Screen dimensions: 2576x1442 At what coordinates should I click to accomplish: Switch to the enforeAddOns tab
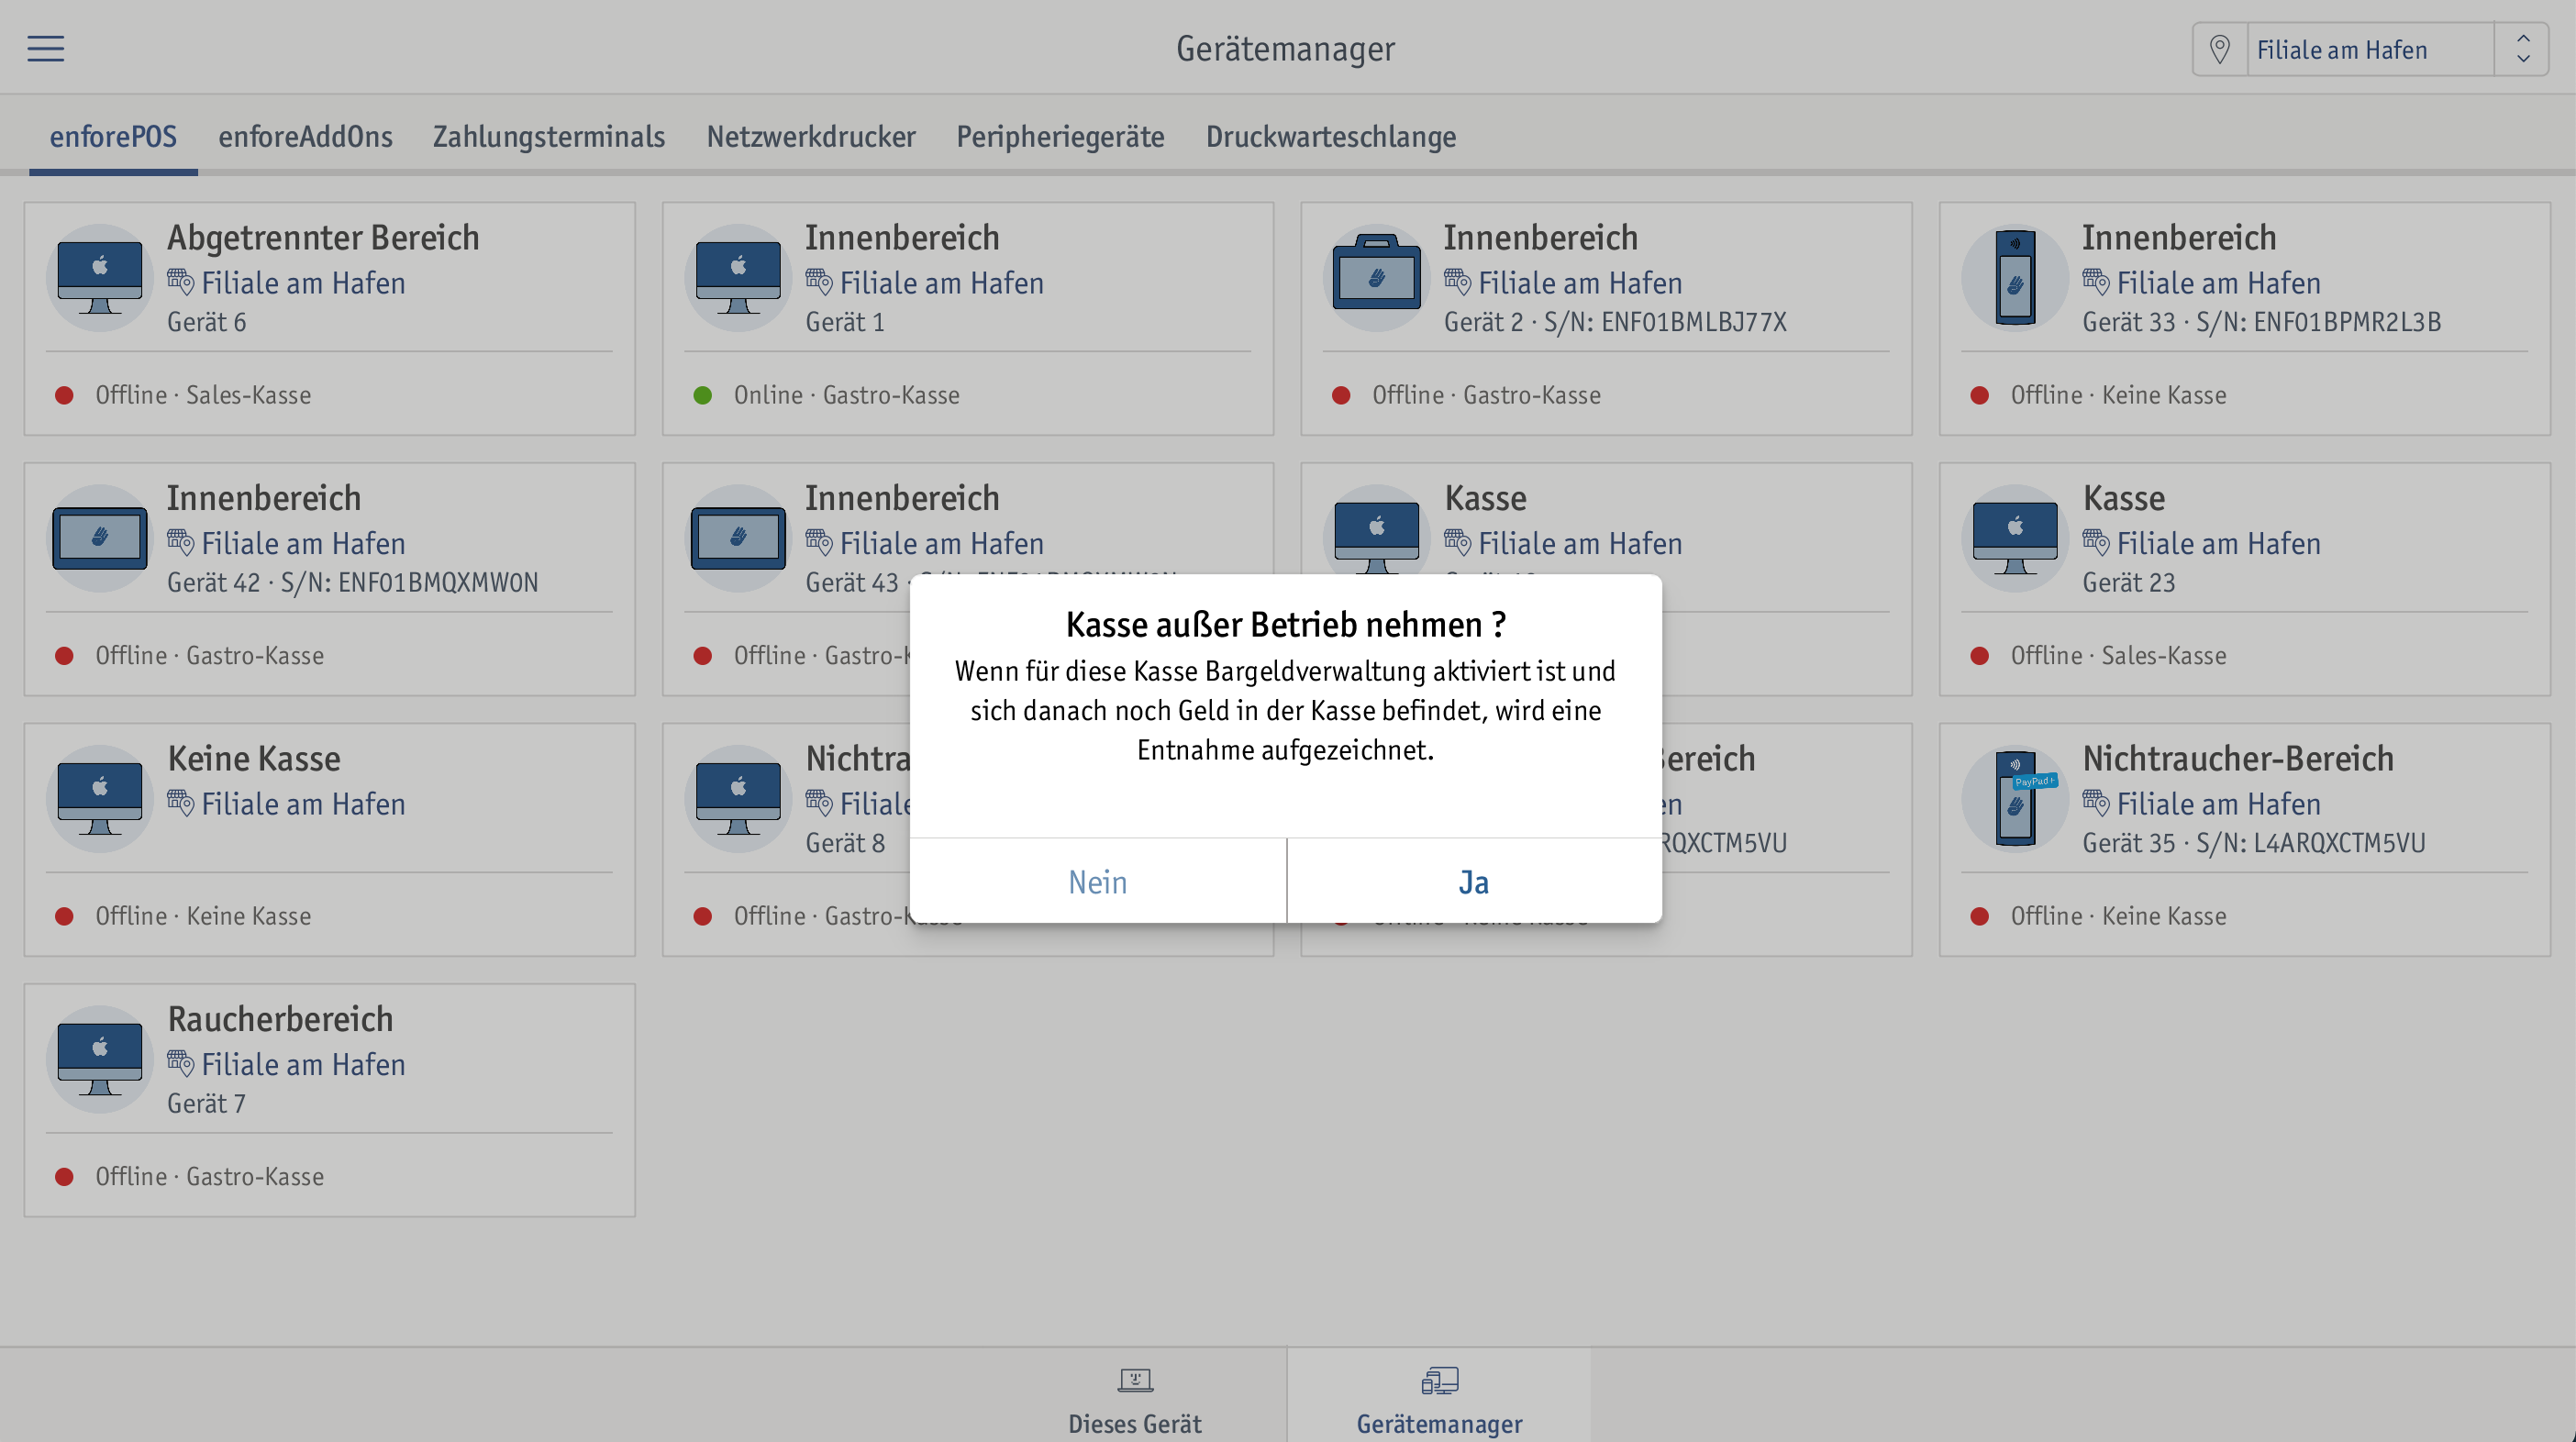305,137
